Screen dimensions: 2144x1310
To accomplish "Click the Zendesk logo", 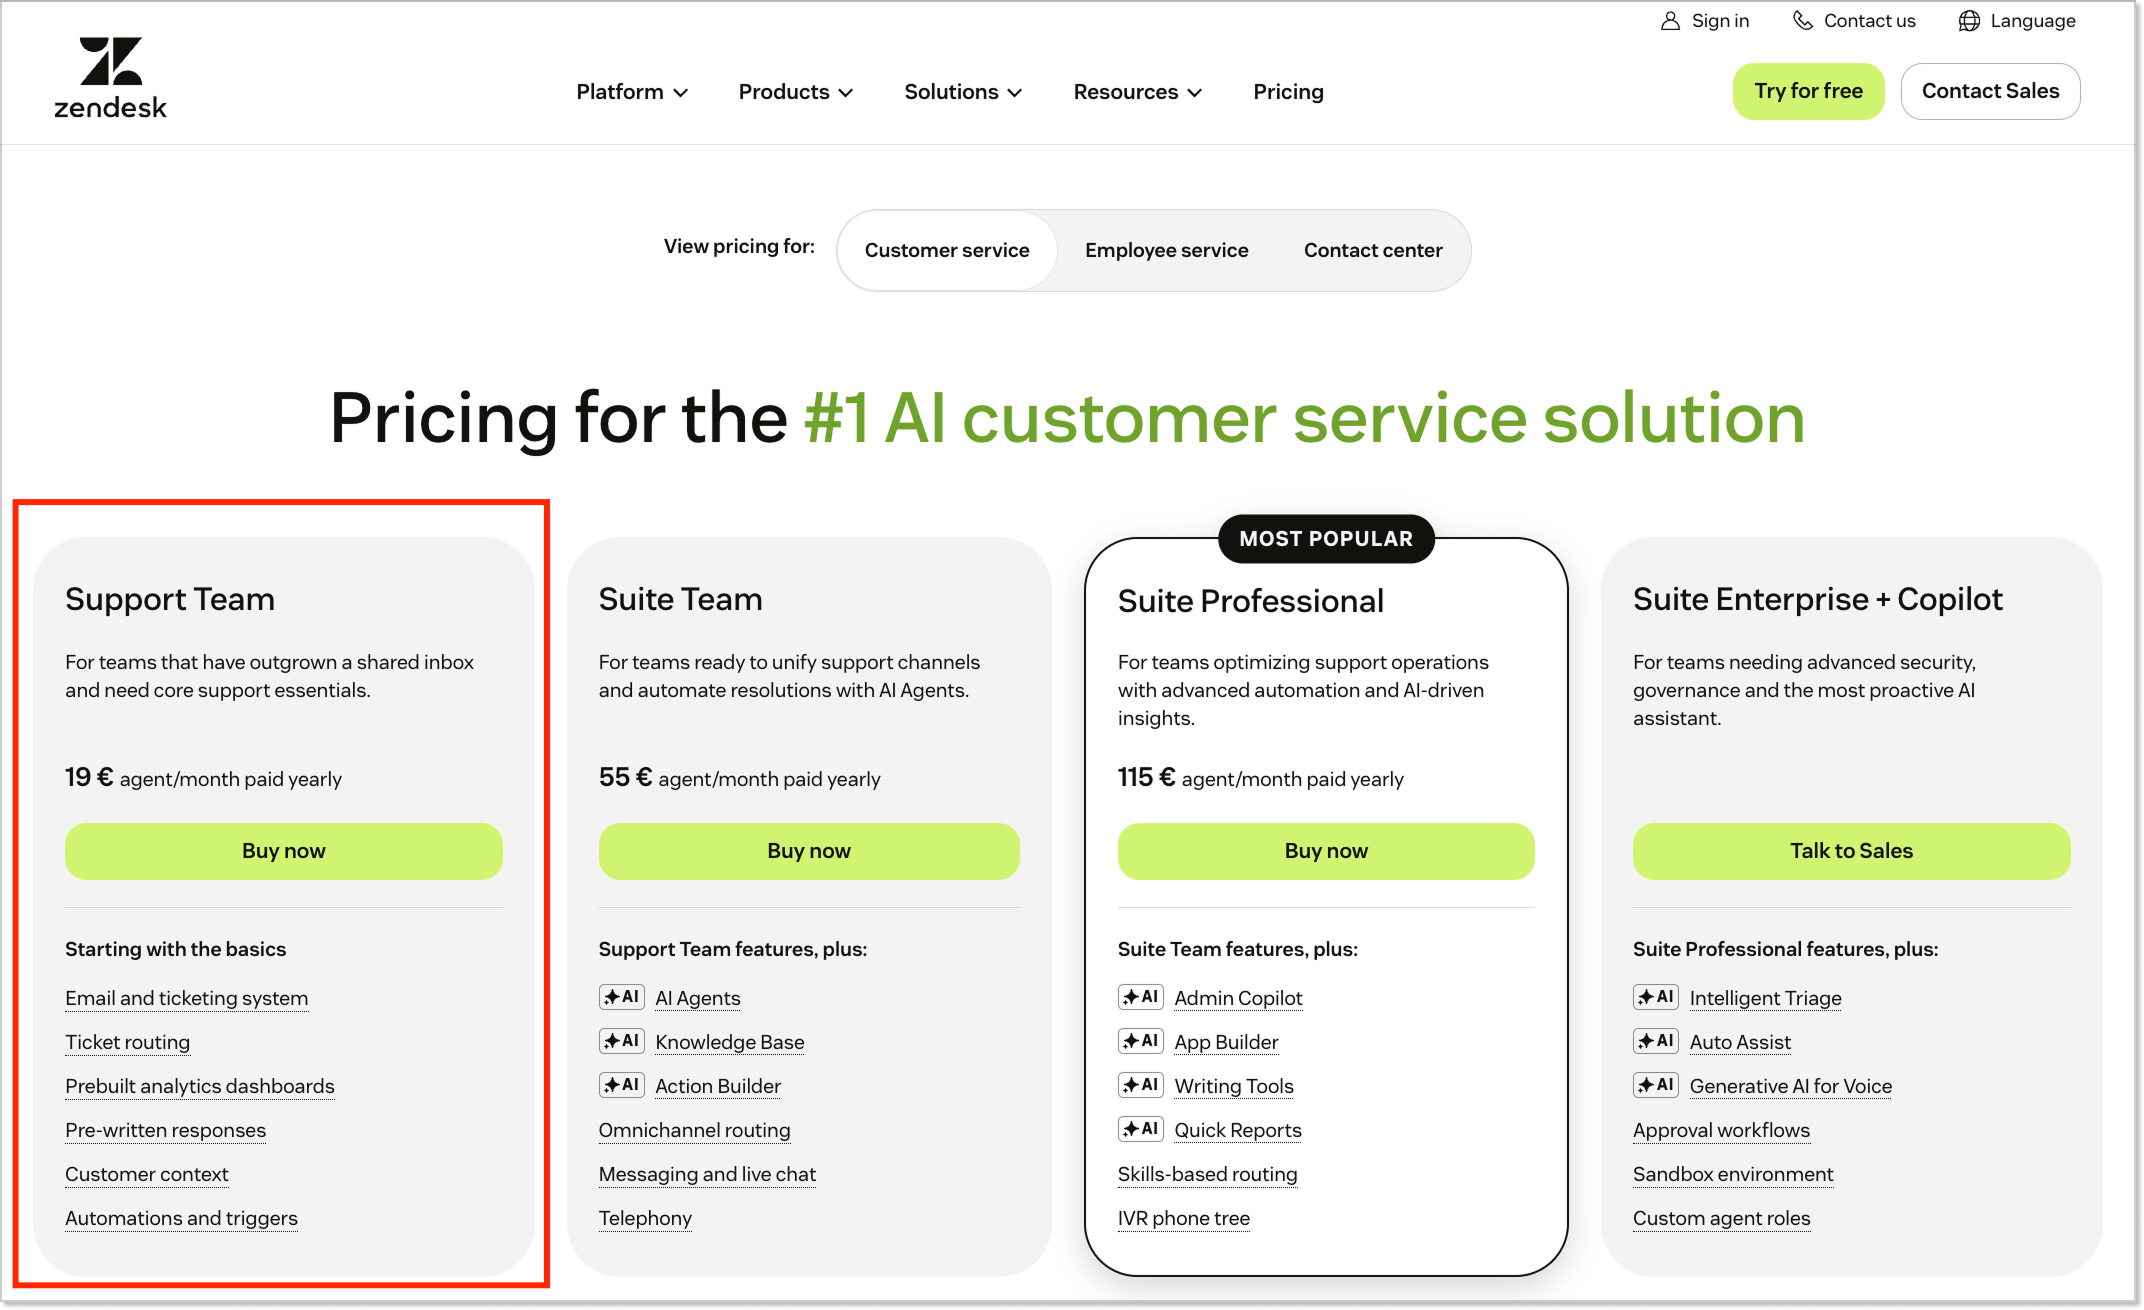I will point(110,78).
